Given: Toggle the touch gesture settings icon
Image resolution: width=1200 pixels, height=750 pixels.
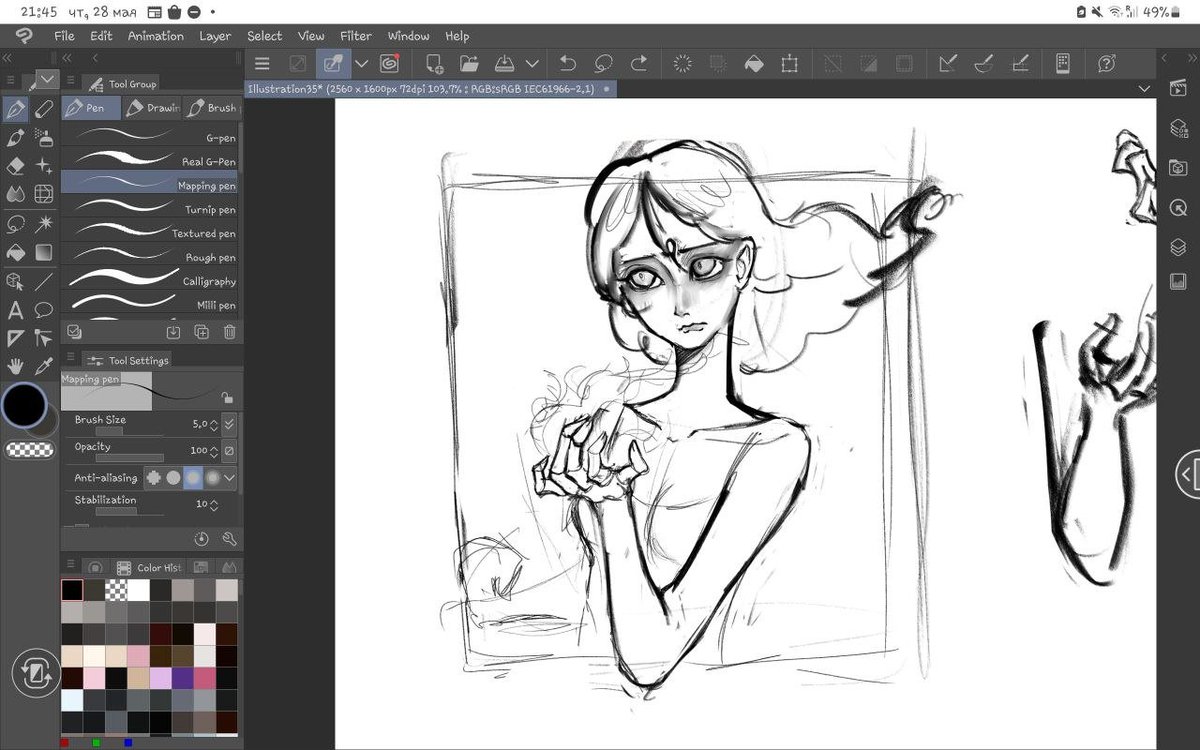Looking at the screenshot, I should click(332, 64).
